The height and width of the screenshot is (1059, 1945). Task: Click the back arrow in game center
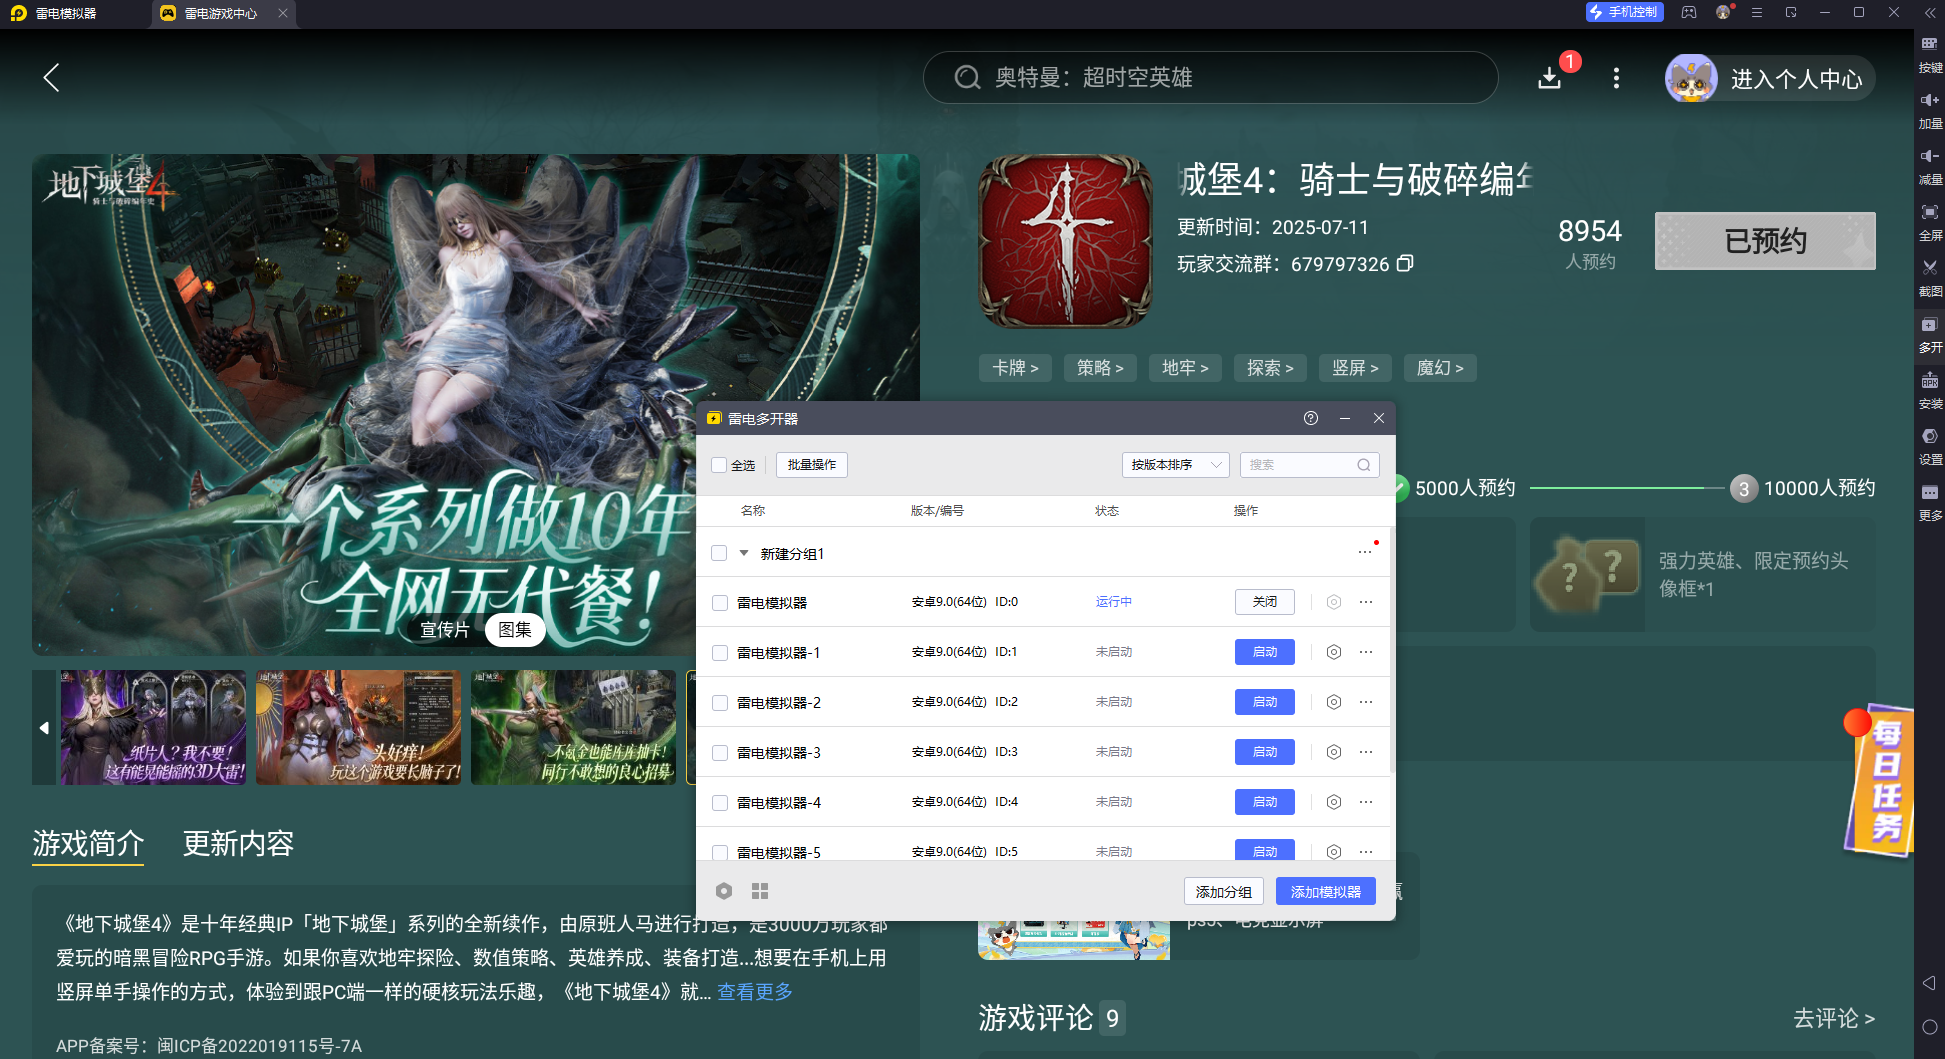pyautogui.click(x=52, y=77)
